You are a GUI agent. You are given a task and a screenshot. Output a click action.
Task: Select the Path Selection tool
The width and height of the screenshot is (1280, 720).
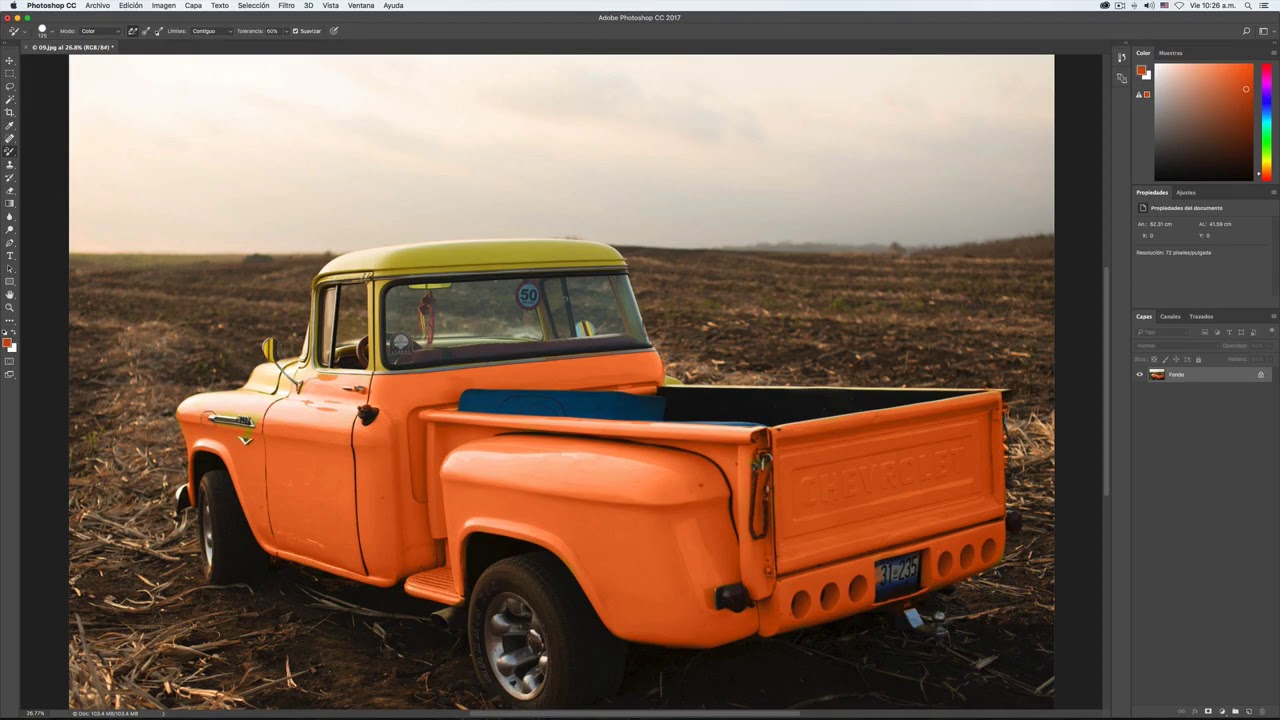tap(10, 268)
